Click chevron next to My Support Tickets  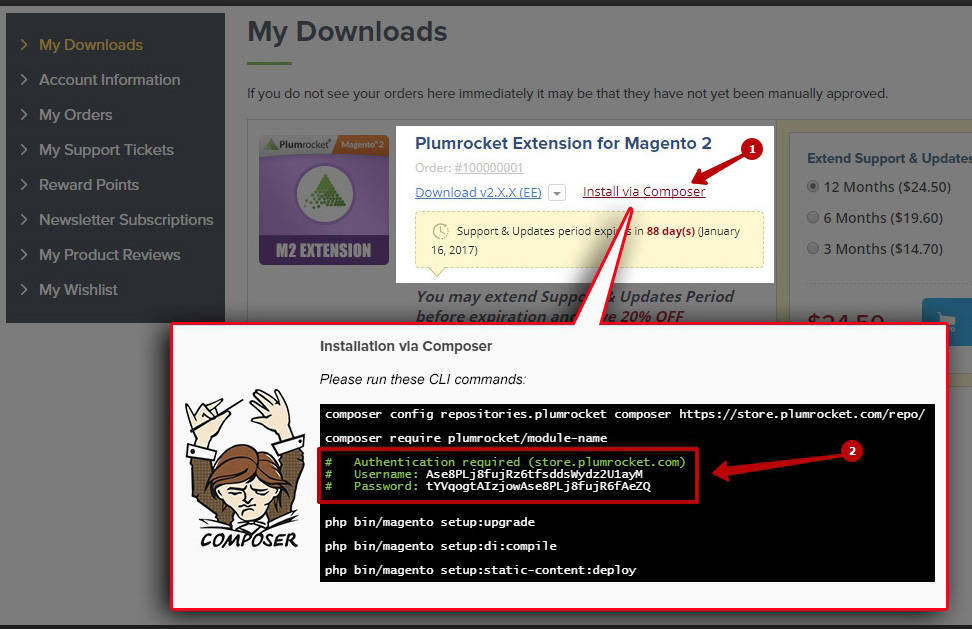pos(24,149)
